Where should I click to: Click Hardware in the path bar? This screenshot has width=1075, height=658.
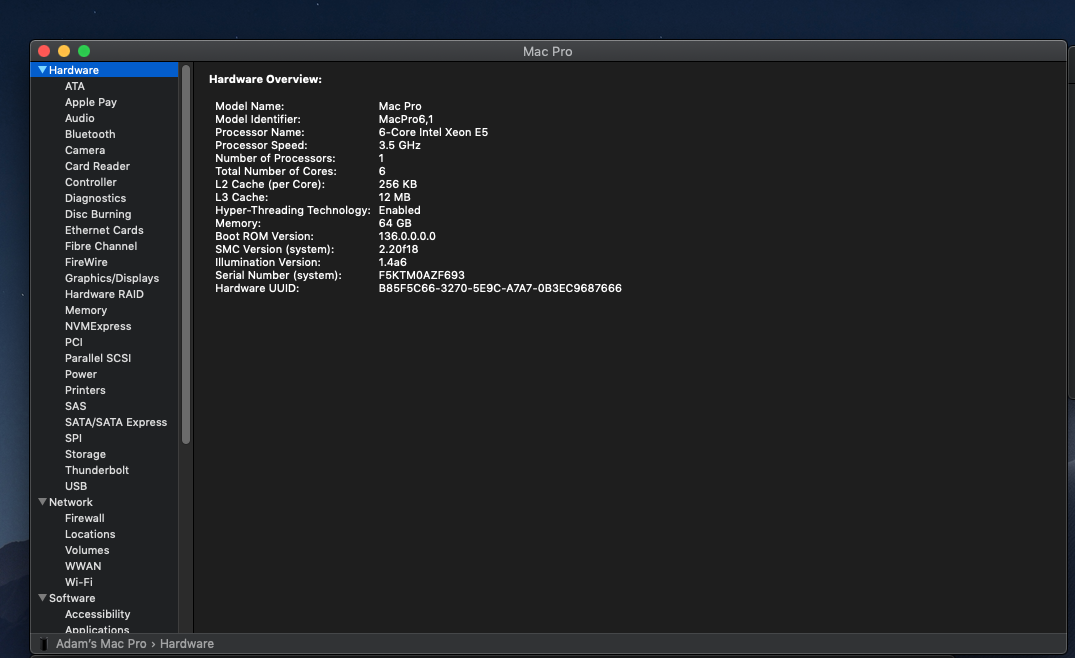point(186,644)
